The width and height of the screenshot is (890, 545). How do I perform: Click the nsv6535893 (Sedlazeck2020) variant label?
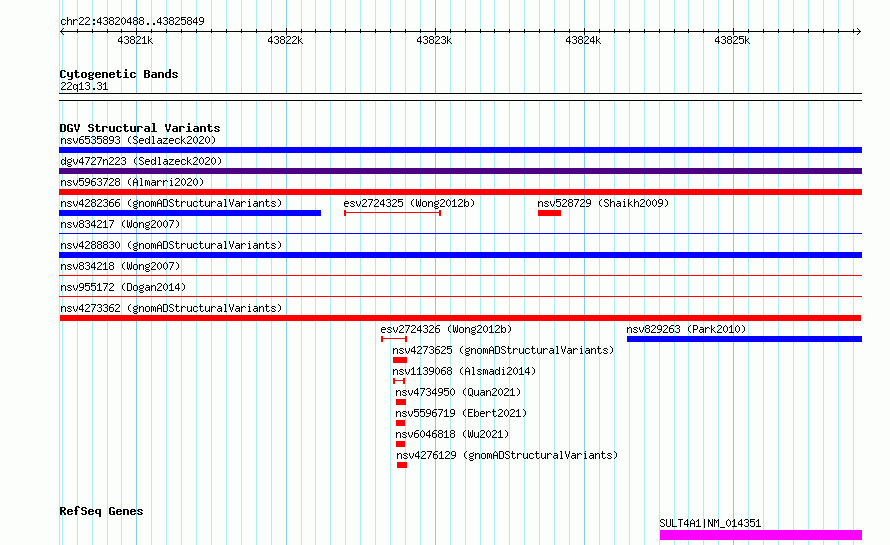coord(138,140)
